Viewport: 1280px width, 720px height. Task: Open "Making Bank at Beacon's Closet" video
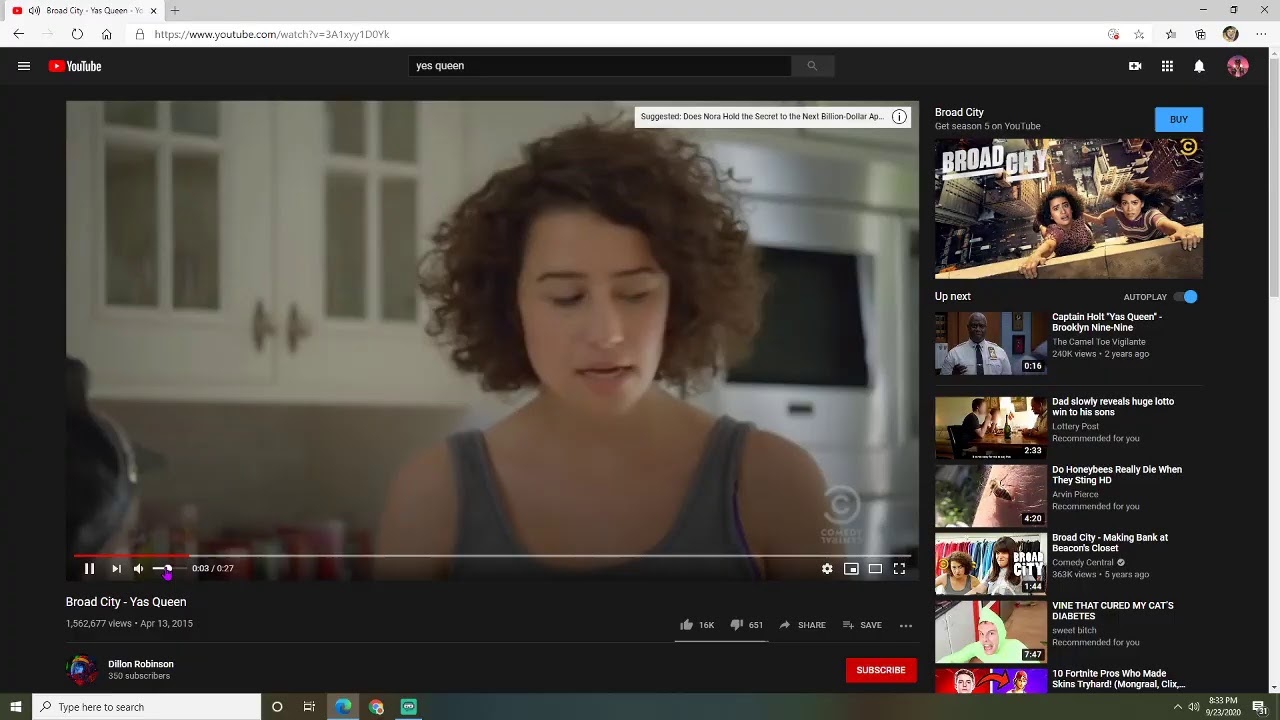(x=1110, y=543)
